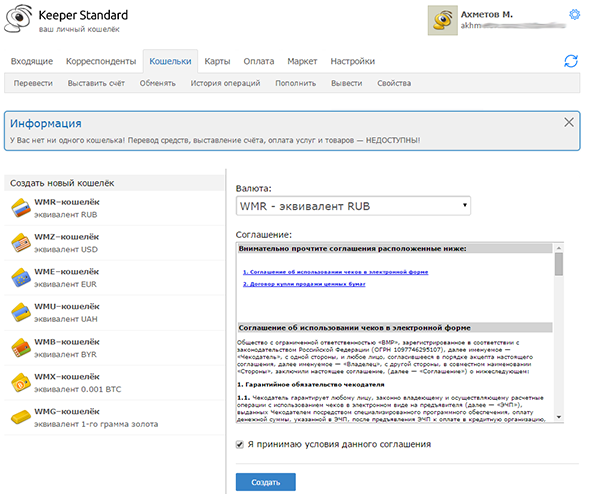Click Обменять in the submenu
Screen dimensions: 591x494
coord(158,83)
